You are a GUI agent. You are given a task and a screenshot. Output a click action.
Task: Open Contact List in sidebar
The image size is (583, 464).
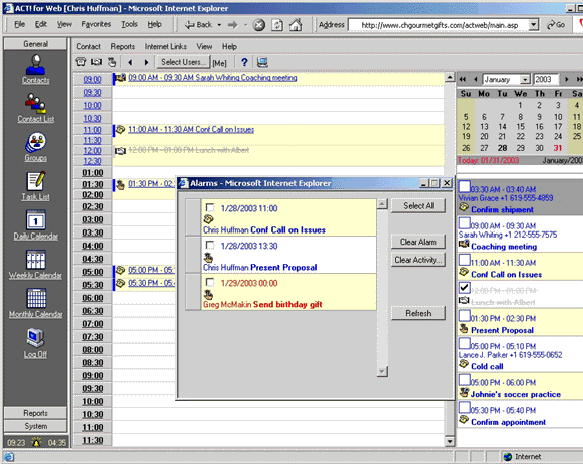pyautogui.click(x=35, y=108)
